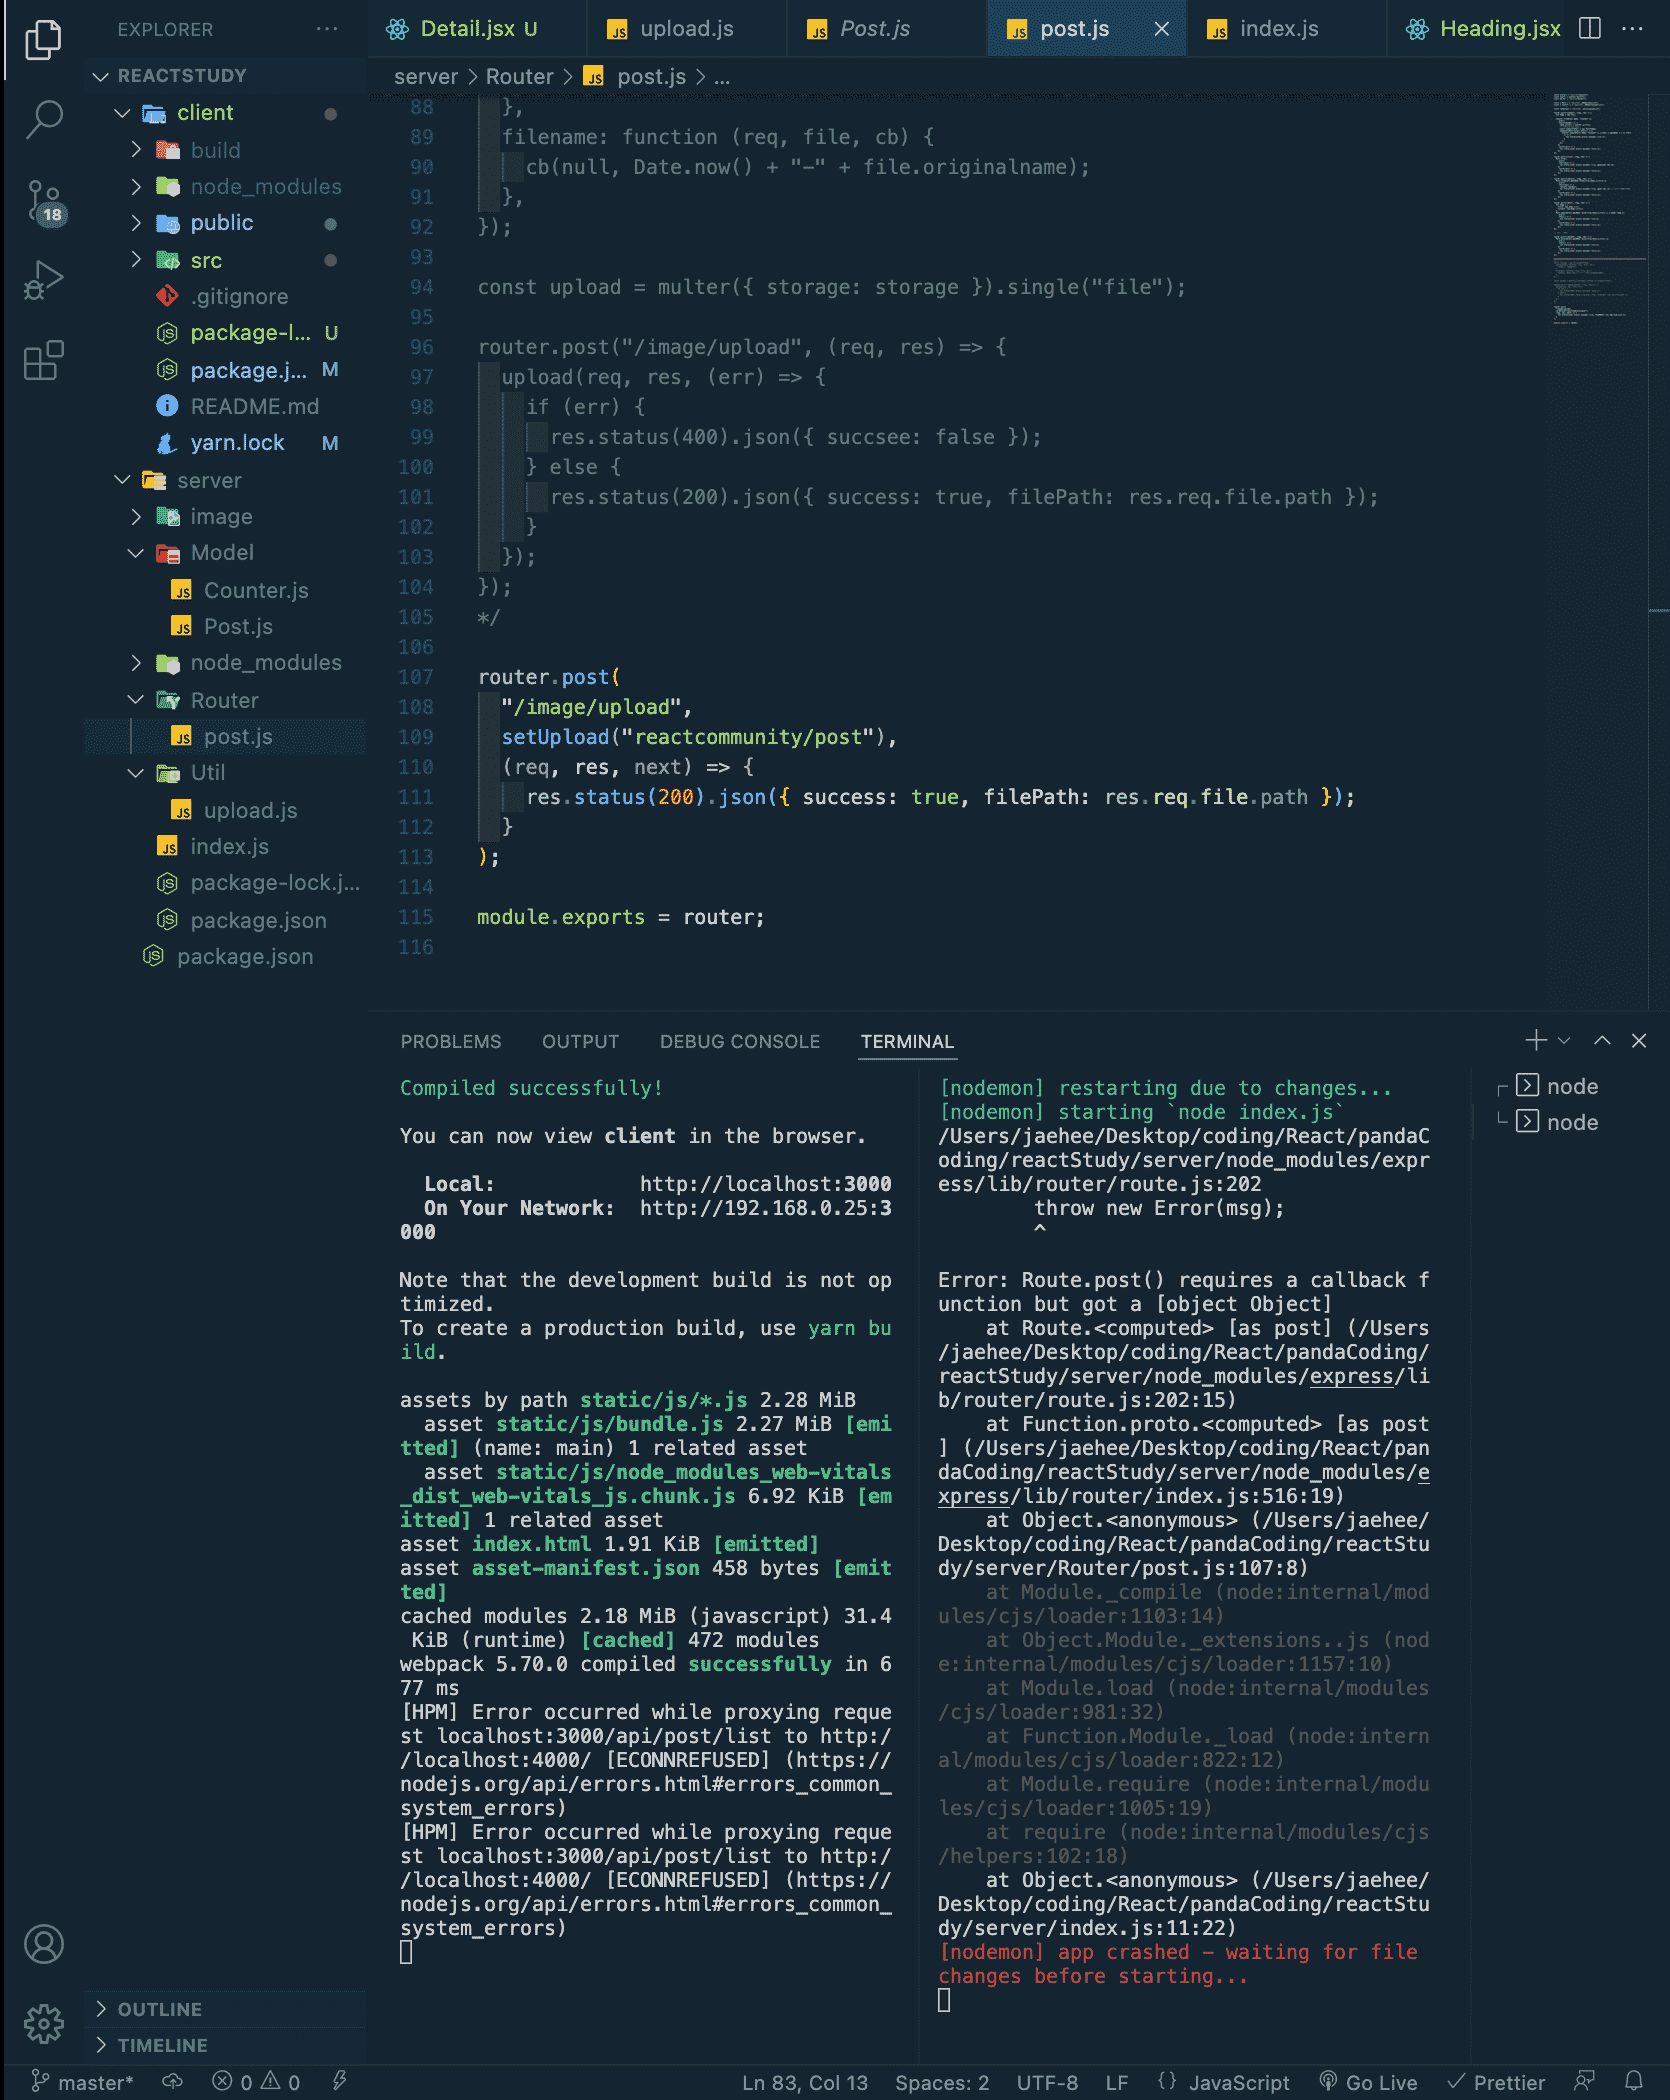Screen dimensions: 1670x2100
Task: Collapse the Router folder
Action: pos(225,700)
